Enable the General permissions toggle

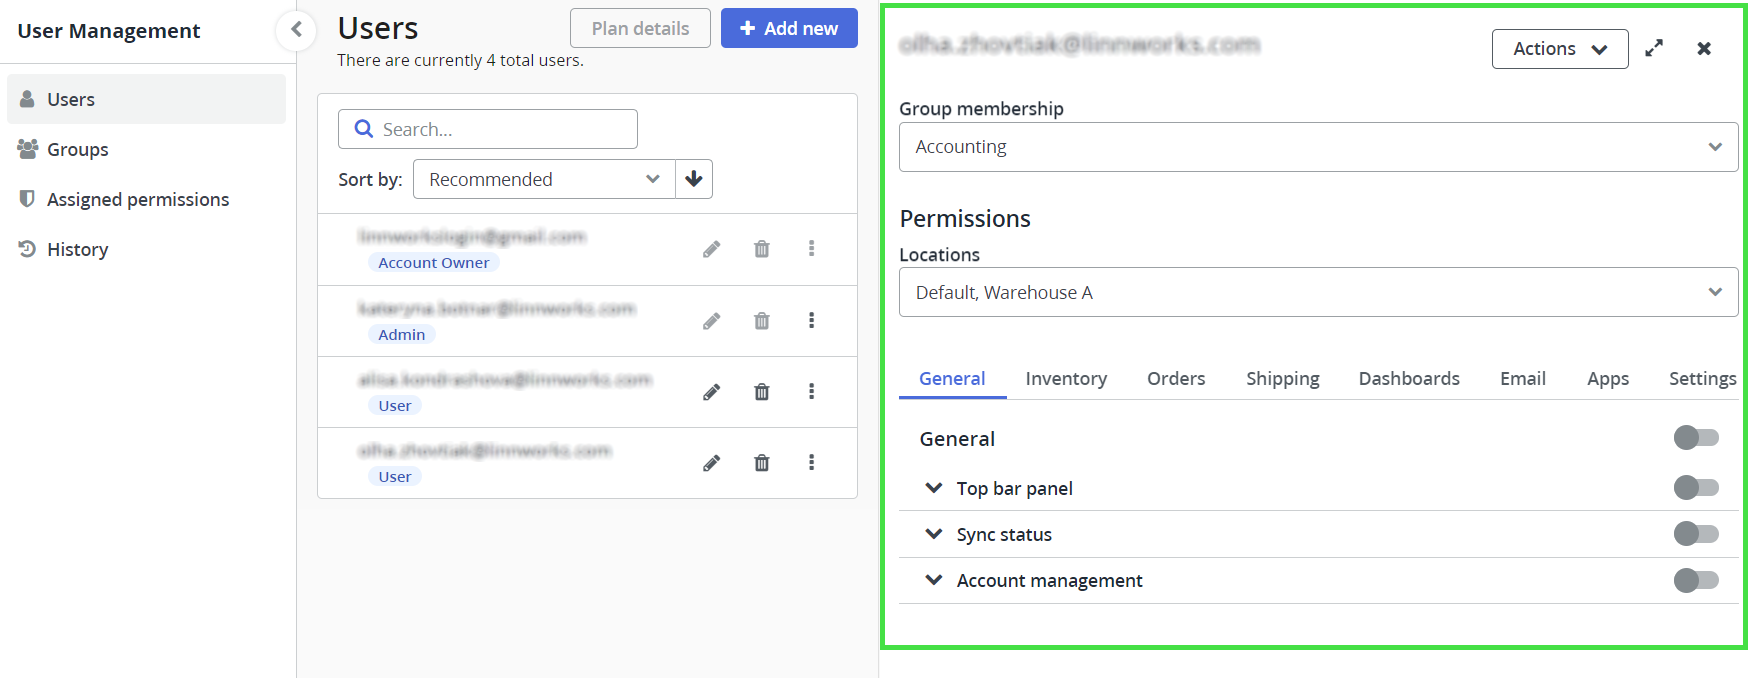[x=1696, y=438]
